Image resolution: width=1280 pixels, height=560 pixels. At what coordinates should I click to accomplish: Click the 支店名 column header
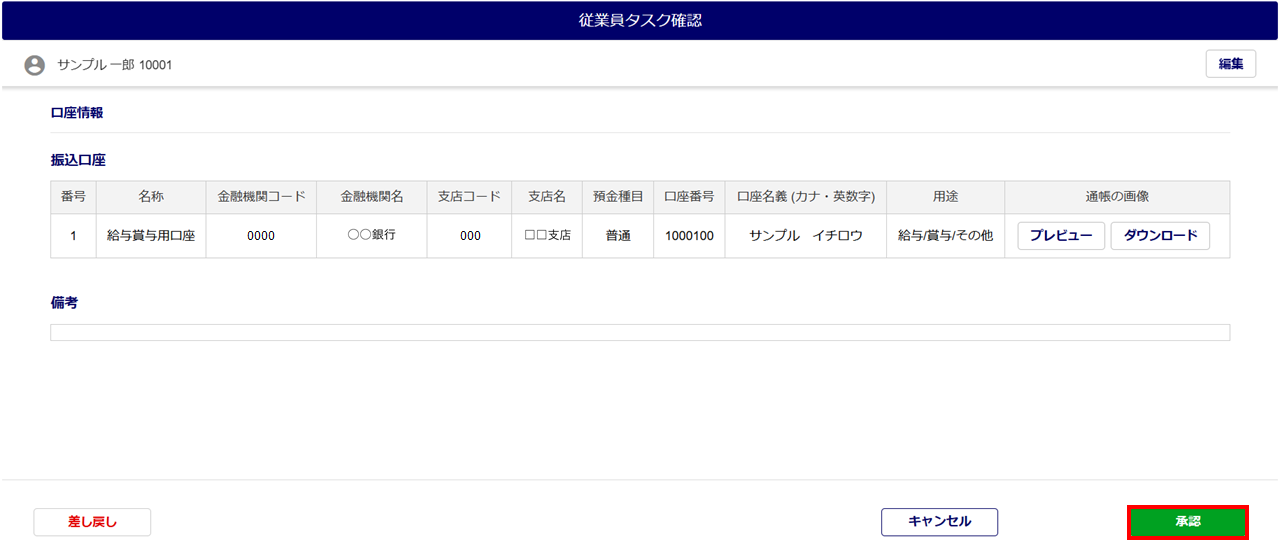(x=547, y=197)
